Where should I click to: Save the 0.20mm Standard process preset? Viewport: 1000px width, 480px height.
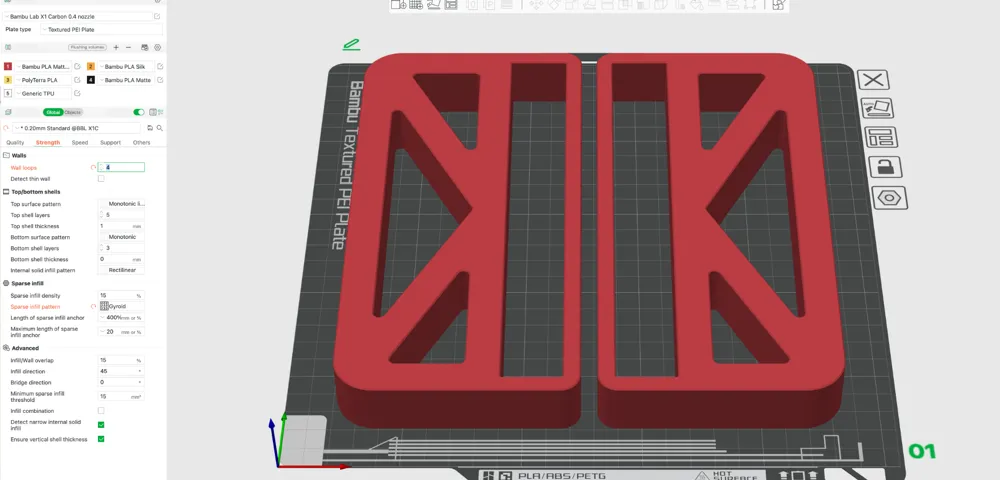click(151, 128)
